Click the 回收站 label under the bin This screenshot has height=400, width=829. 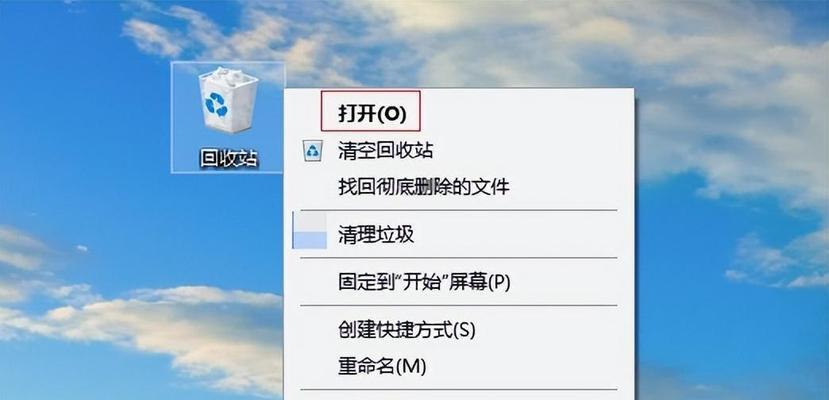click(228, 158)
